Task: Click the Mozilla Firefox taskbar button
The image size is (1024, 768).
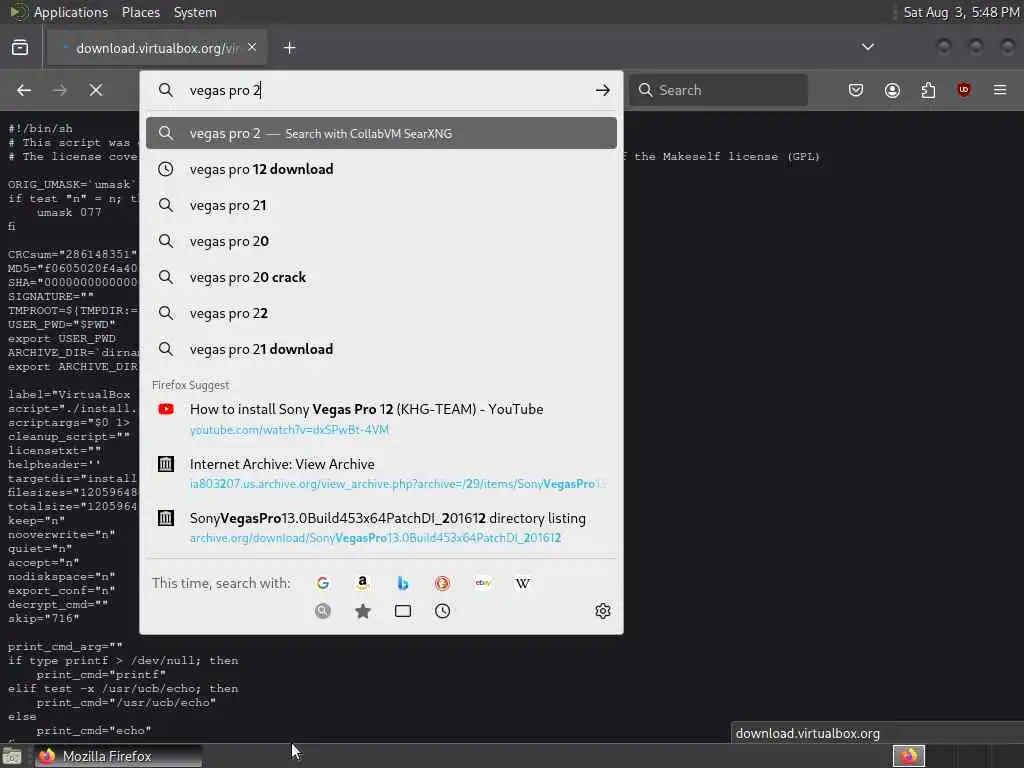Action: (118, 756)
